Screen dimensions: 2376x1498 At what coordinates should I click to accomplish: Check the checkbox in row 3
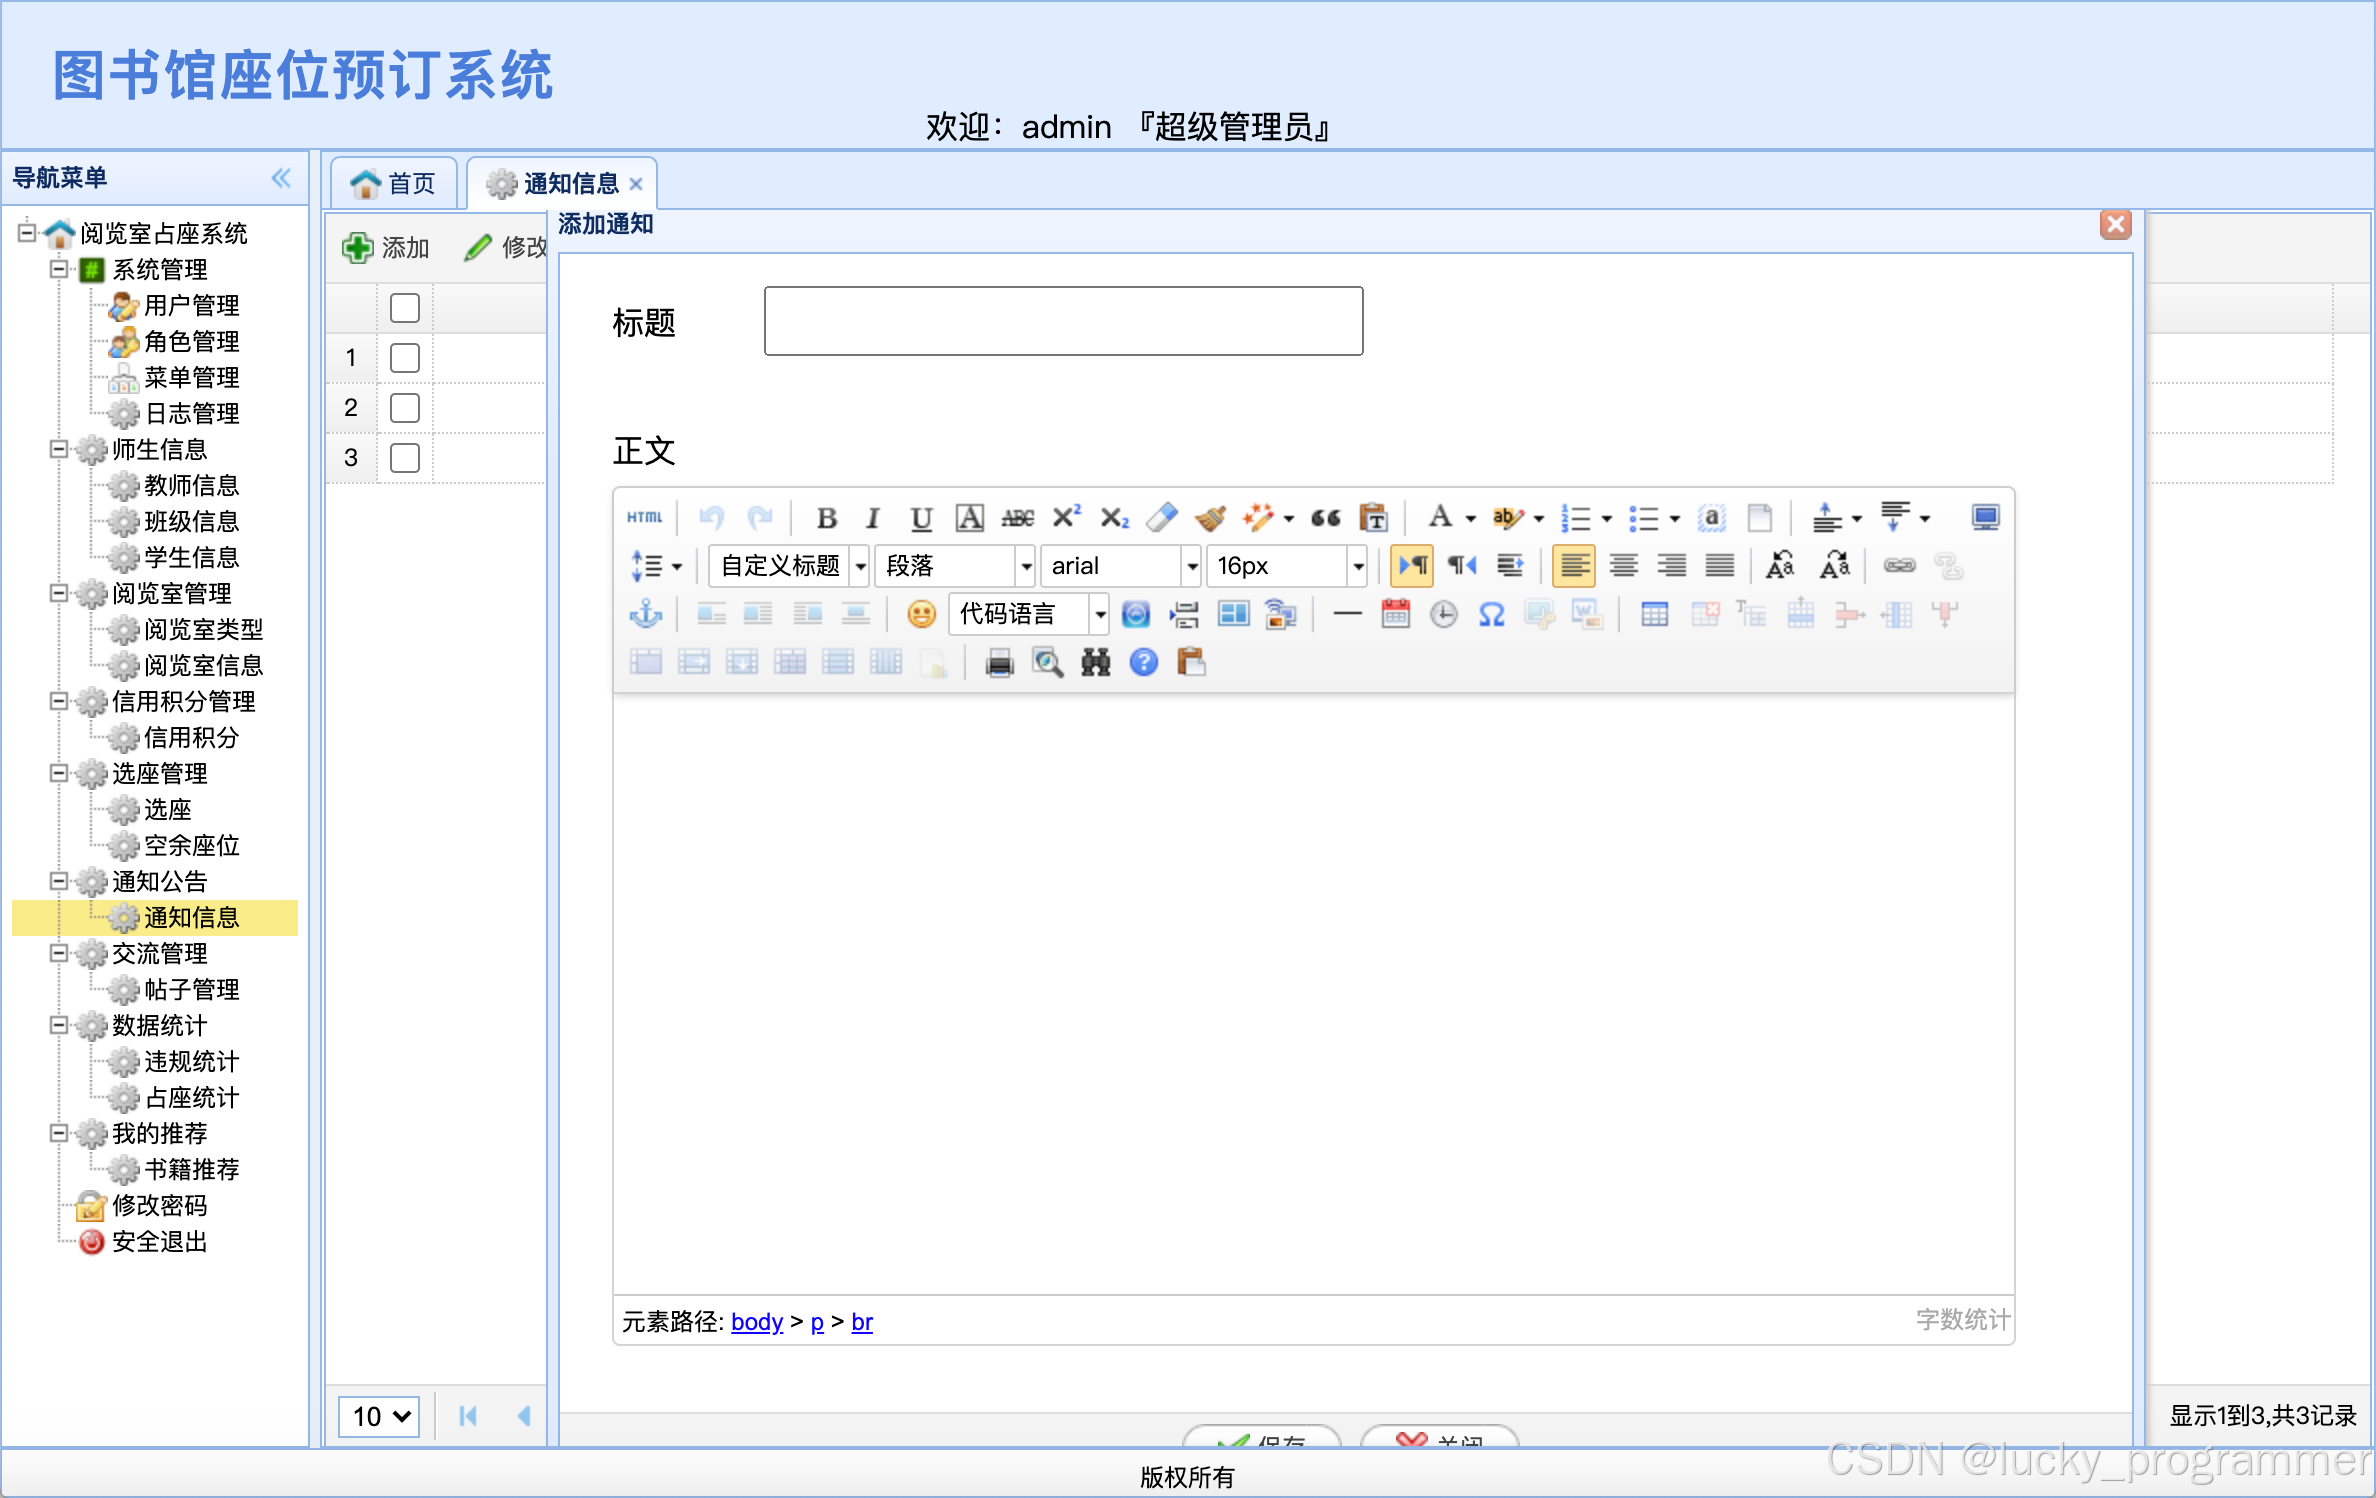(404, 458)
